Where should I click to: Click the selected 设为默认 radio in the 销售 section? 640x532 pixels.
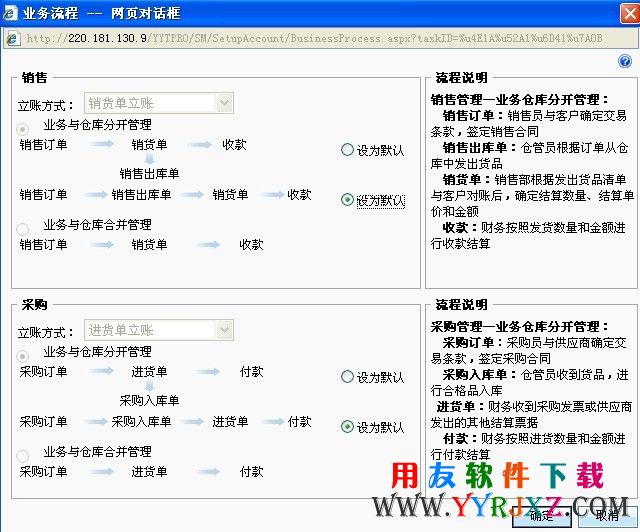coord(347,200)
